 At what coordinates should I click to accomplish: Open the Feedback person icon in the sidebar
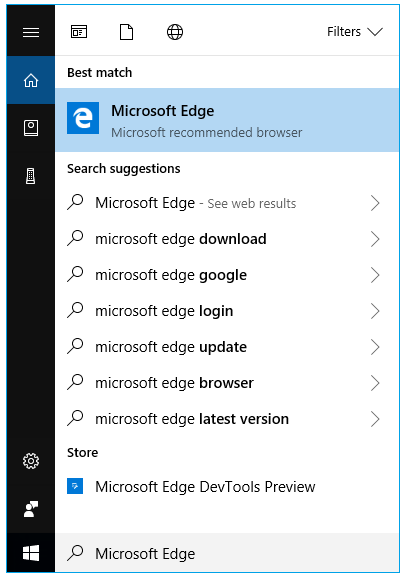point(31,509)
